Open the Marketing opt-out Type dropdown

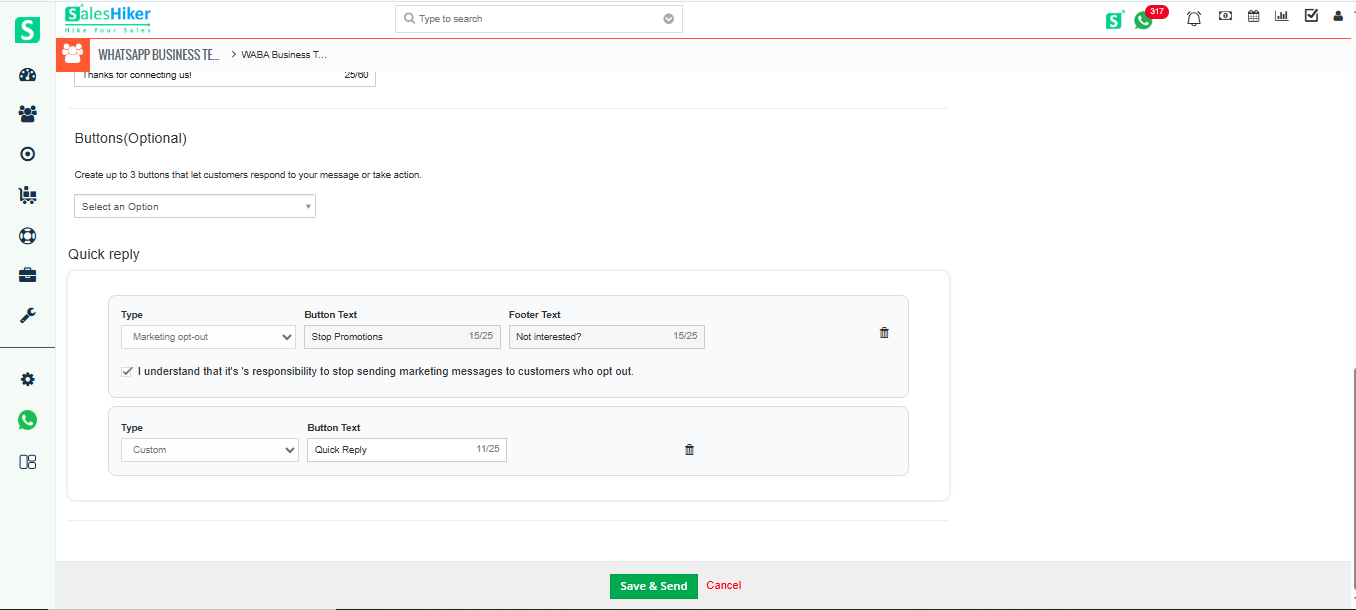click(208, 337)
